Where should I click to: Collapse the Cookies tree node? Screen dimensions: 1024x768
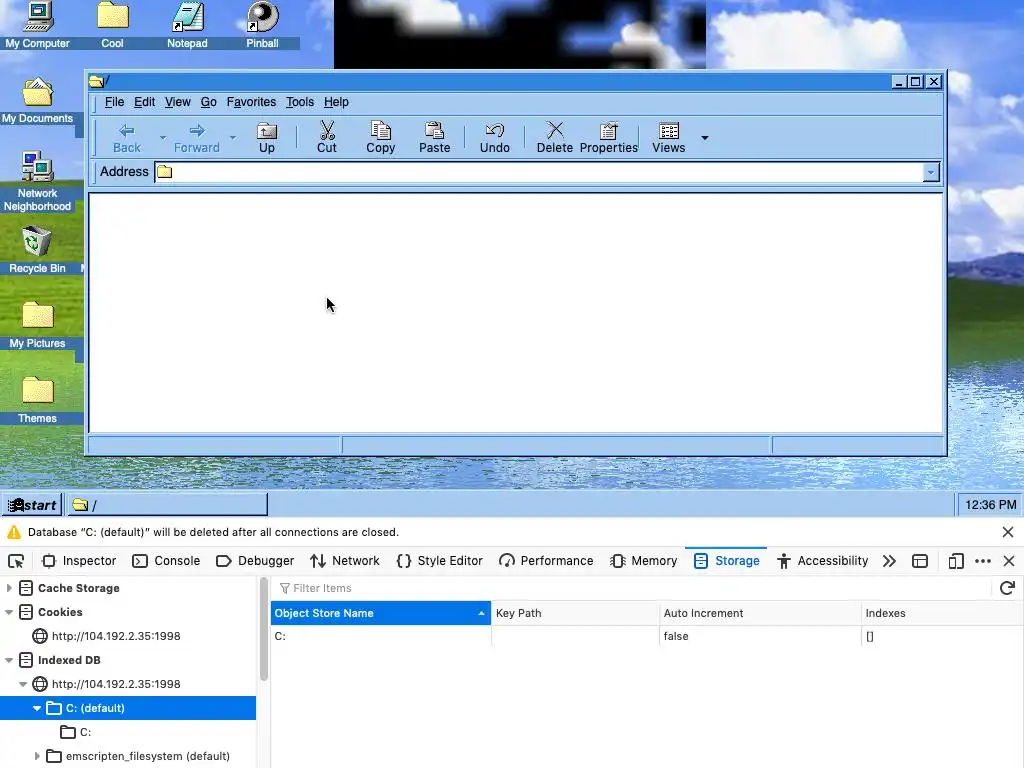9,613
